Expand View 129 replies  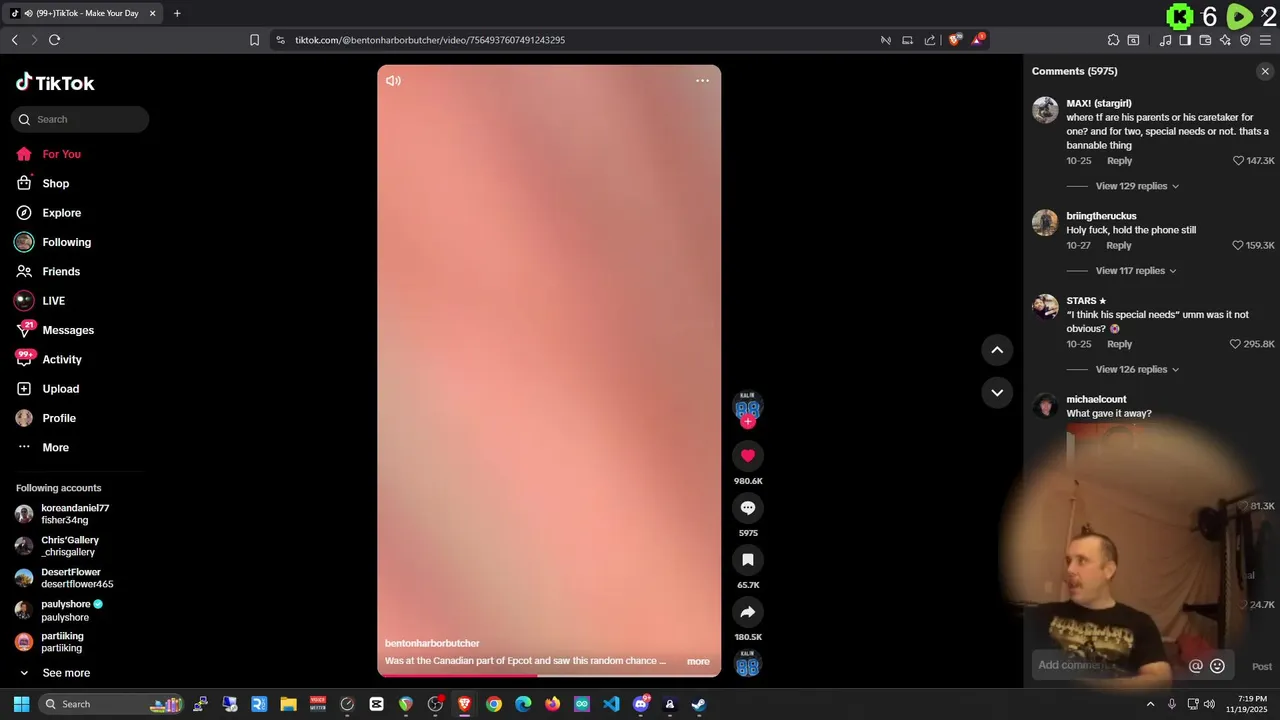pos(1137,186)
